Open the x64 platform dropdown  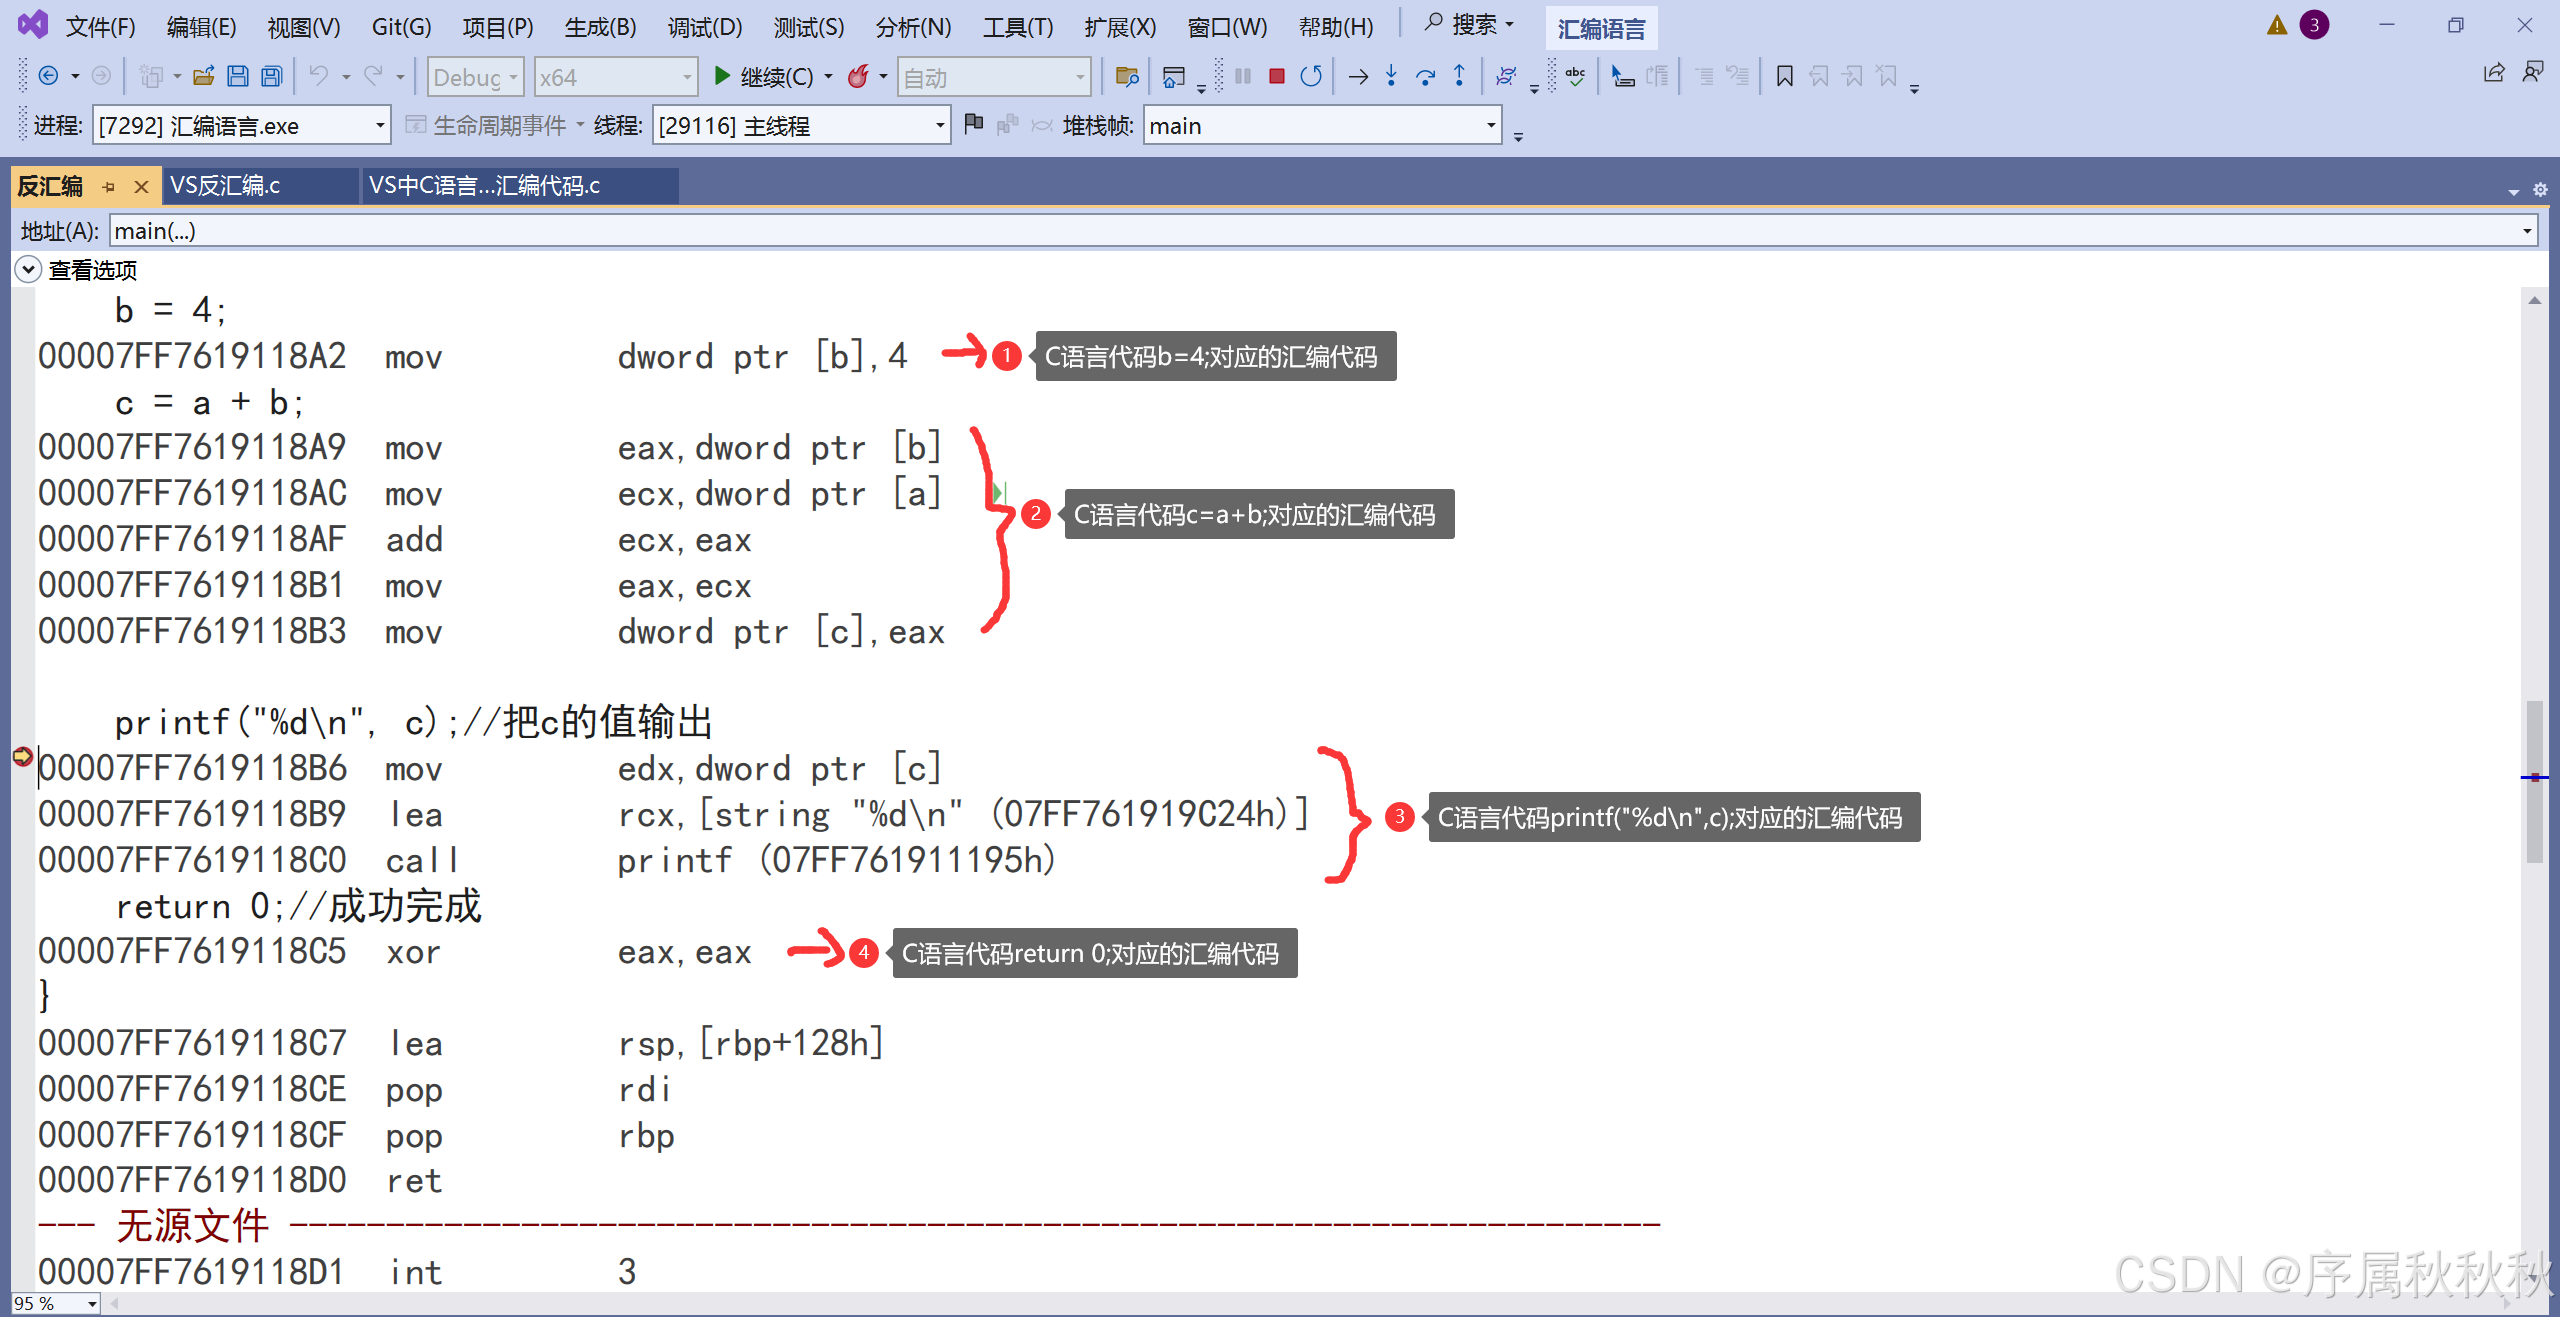pos(616,77)
